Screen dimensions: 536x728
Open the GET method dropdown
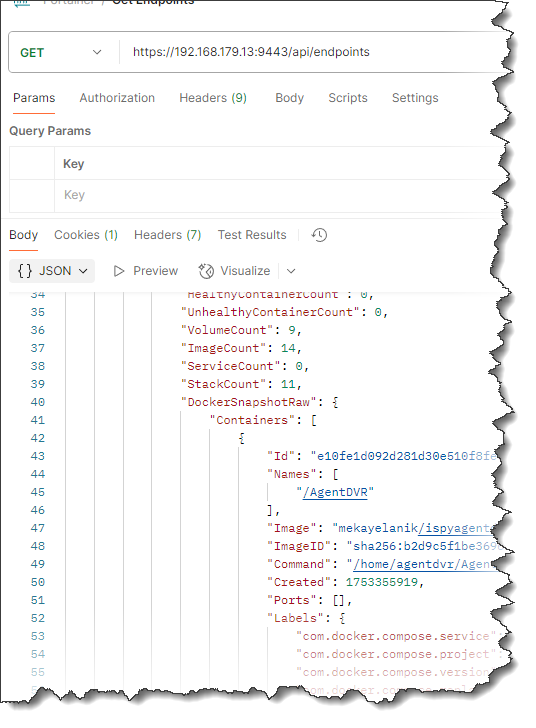tap(61, 52)
